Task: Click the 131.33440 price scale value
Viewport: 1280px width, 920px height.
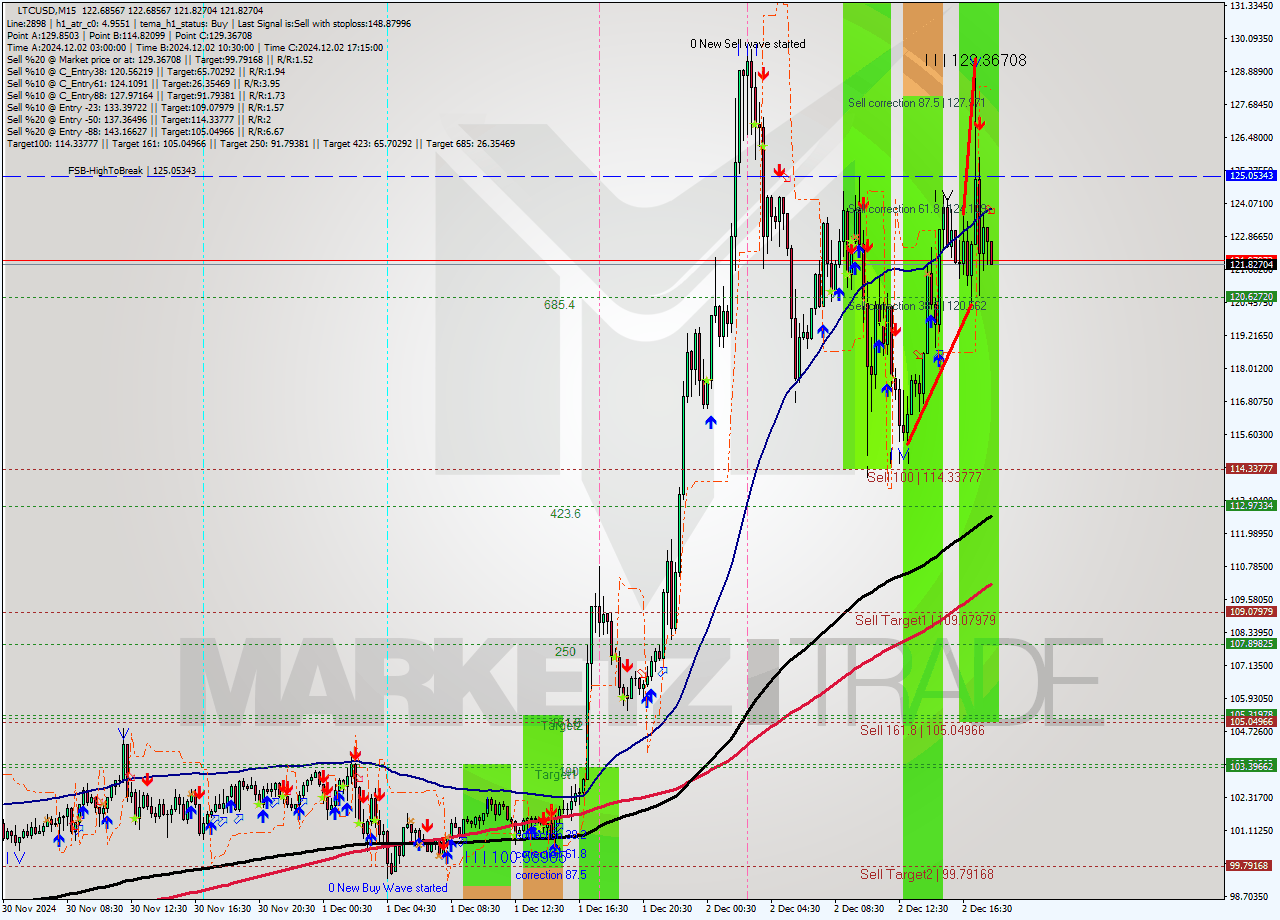Action: click(x=1251, y=6)
